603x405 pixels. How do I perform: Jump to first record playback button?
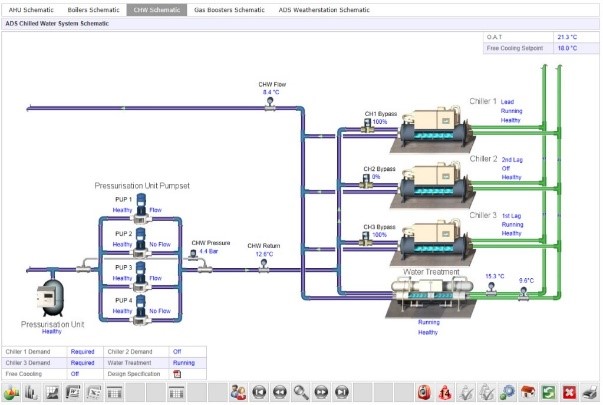259,392
